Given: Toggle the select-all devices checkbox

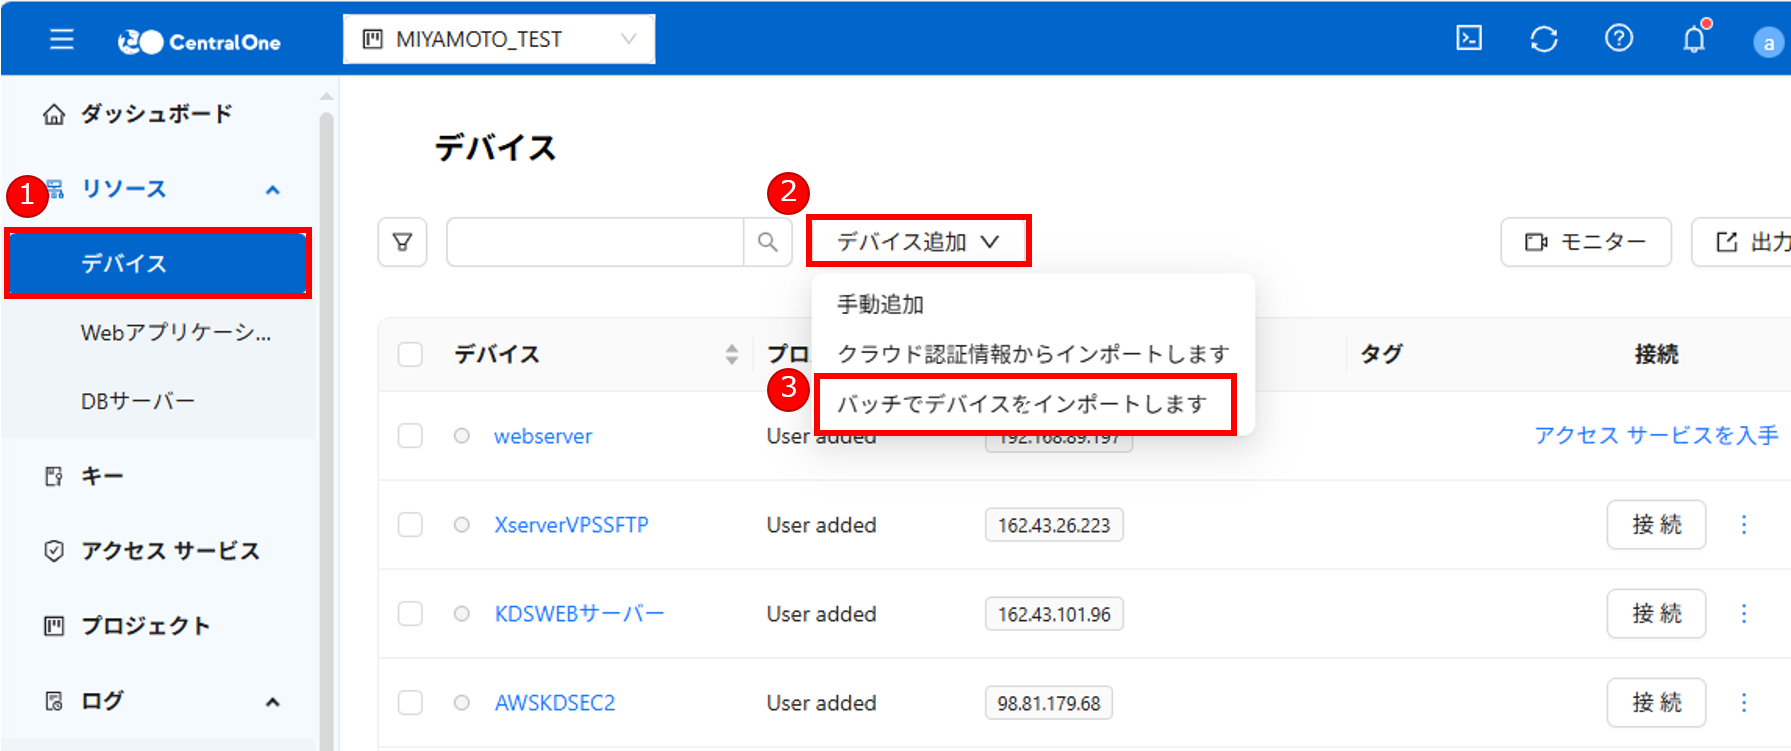Looking at the screenshot, I should (x=410, y=354).
